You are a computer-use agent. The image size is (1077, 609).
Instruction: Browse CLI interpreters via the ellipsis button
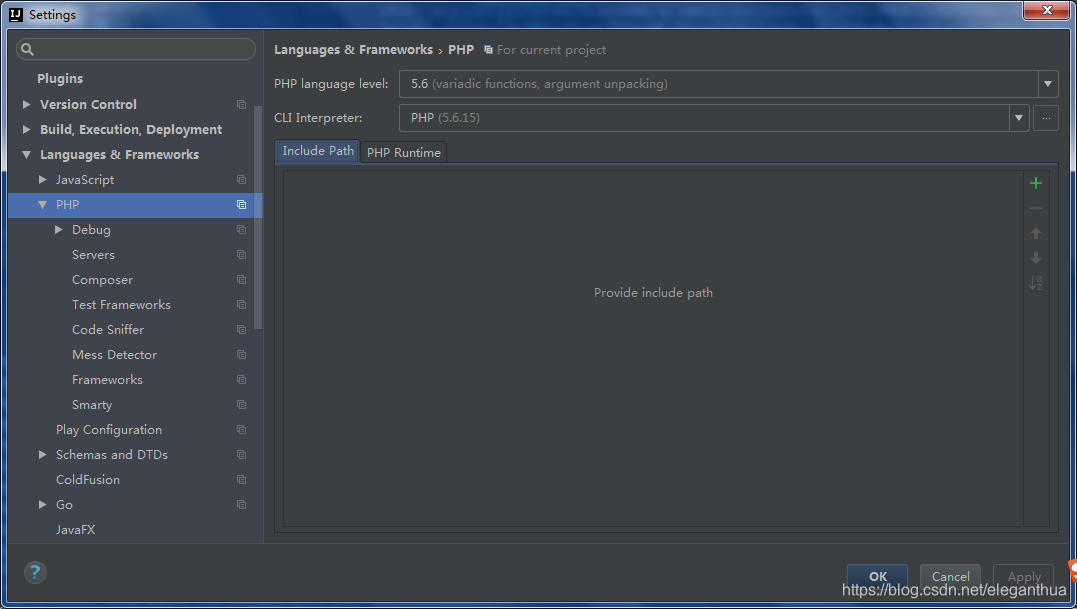[x=1045, y=118]
